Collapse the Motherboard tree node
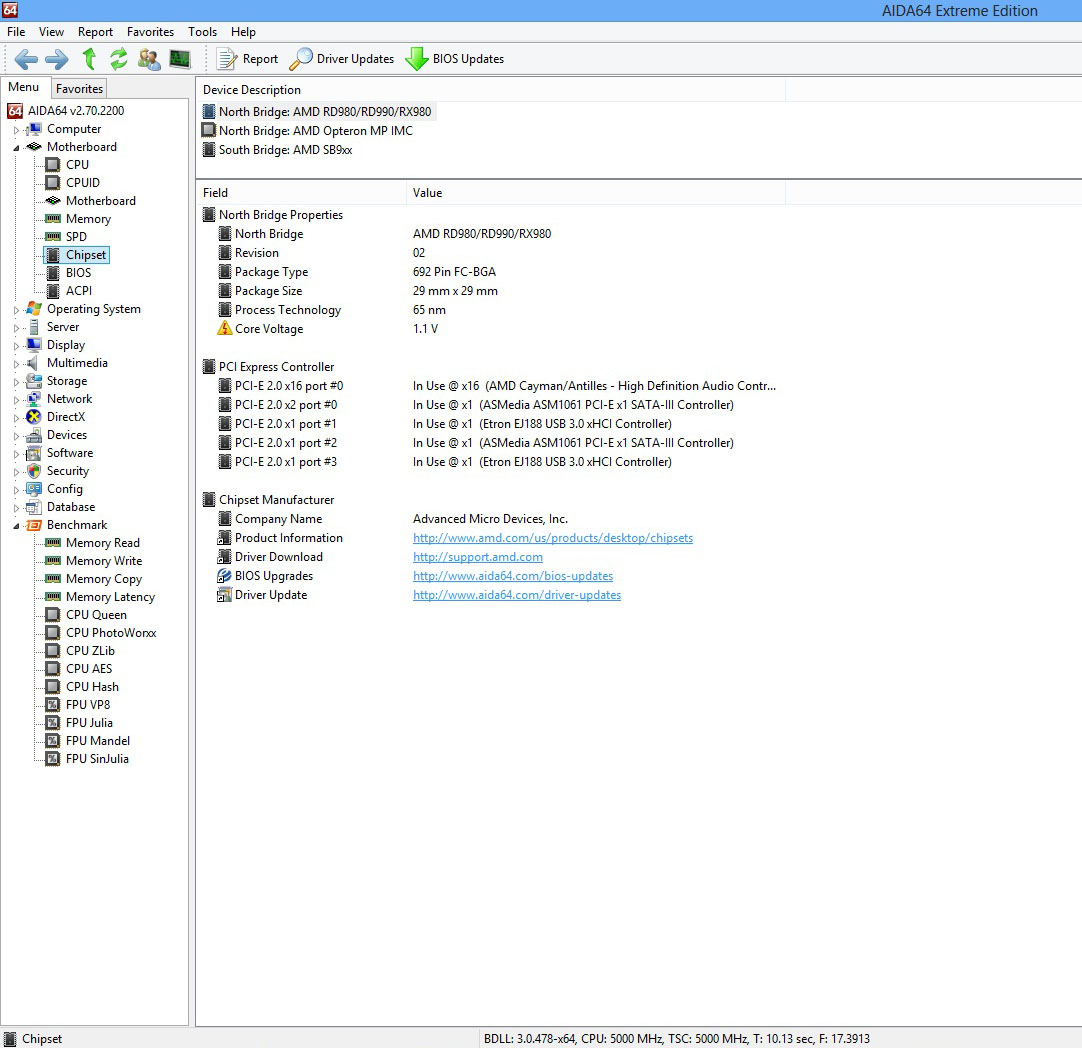 tap(17, 148)
